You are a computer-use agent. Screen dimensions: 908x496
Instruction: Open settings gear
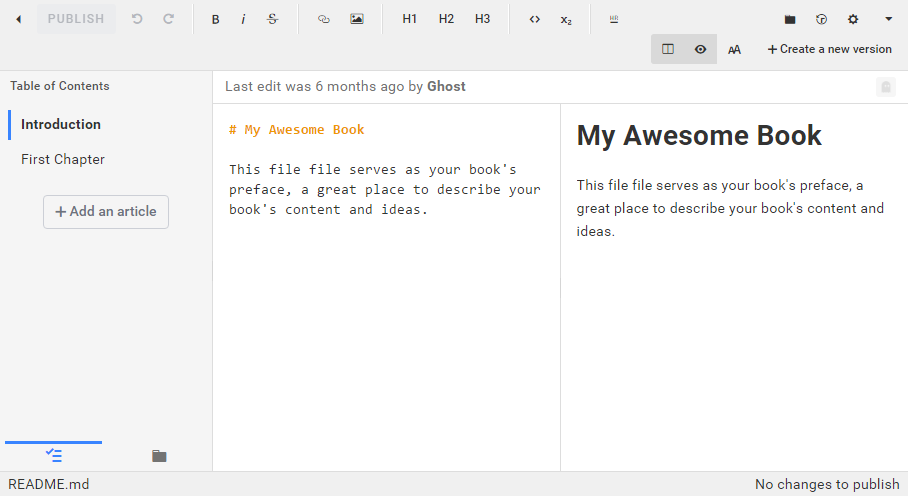point(853,19)
